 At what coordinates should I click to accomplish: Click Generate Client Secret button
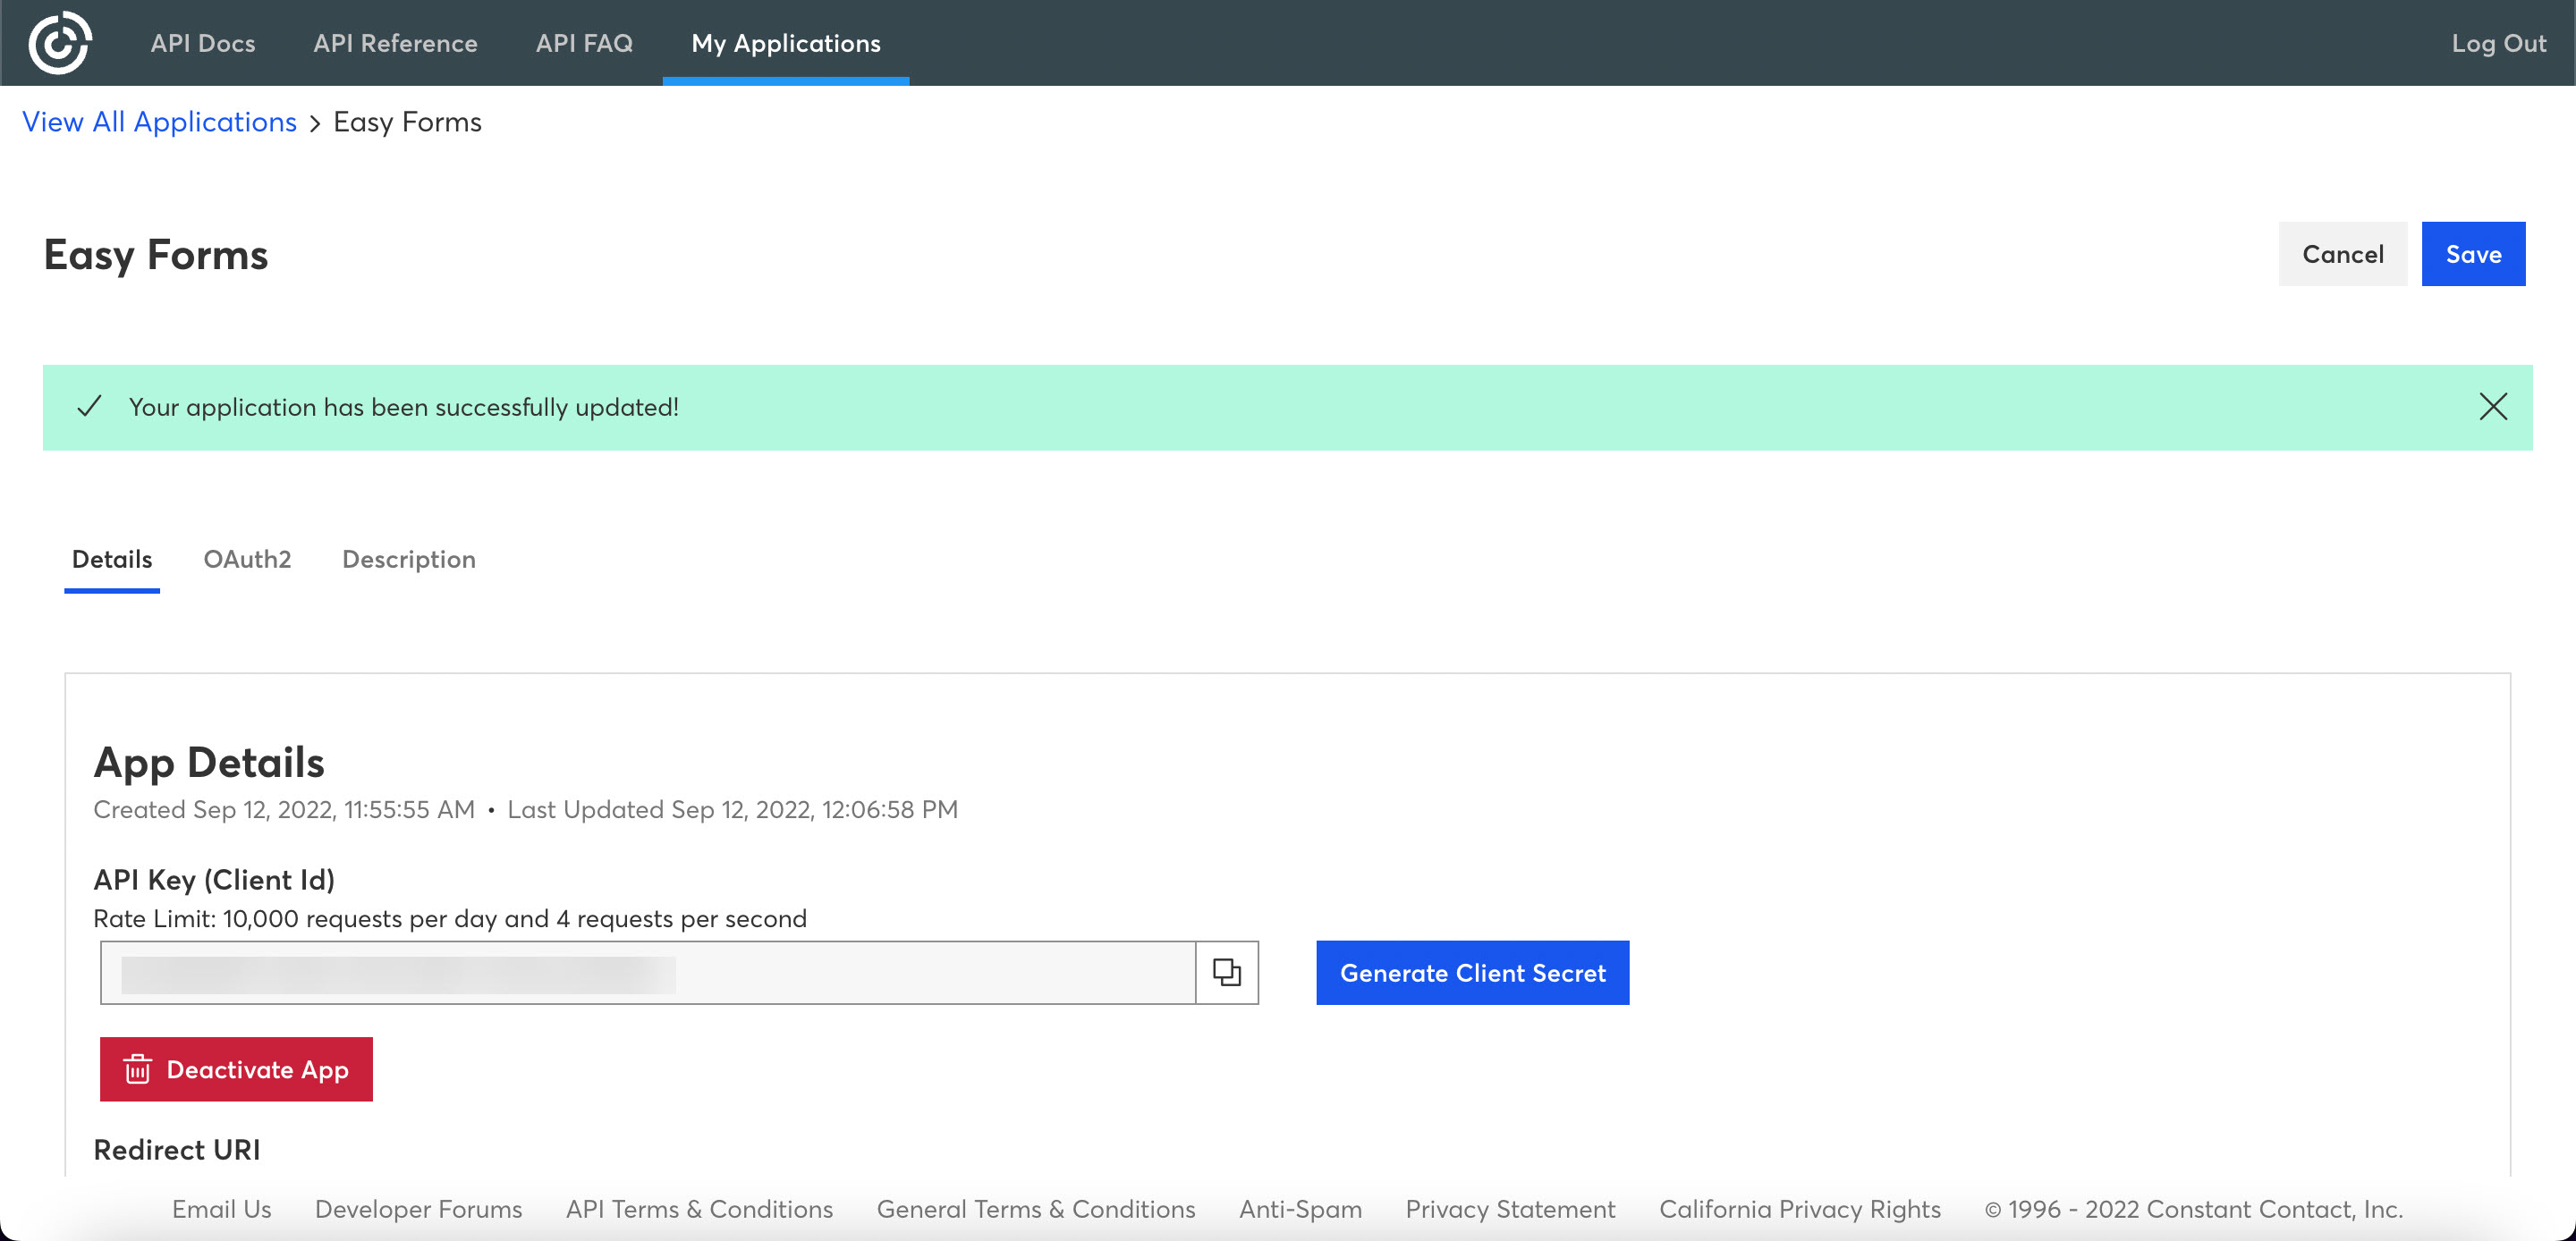pos(1472,972)
